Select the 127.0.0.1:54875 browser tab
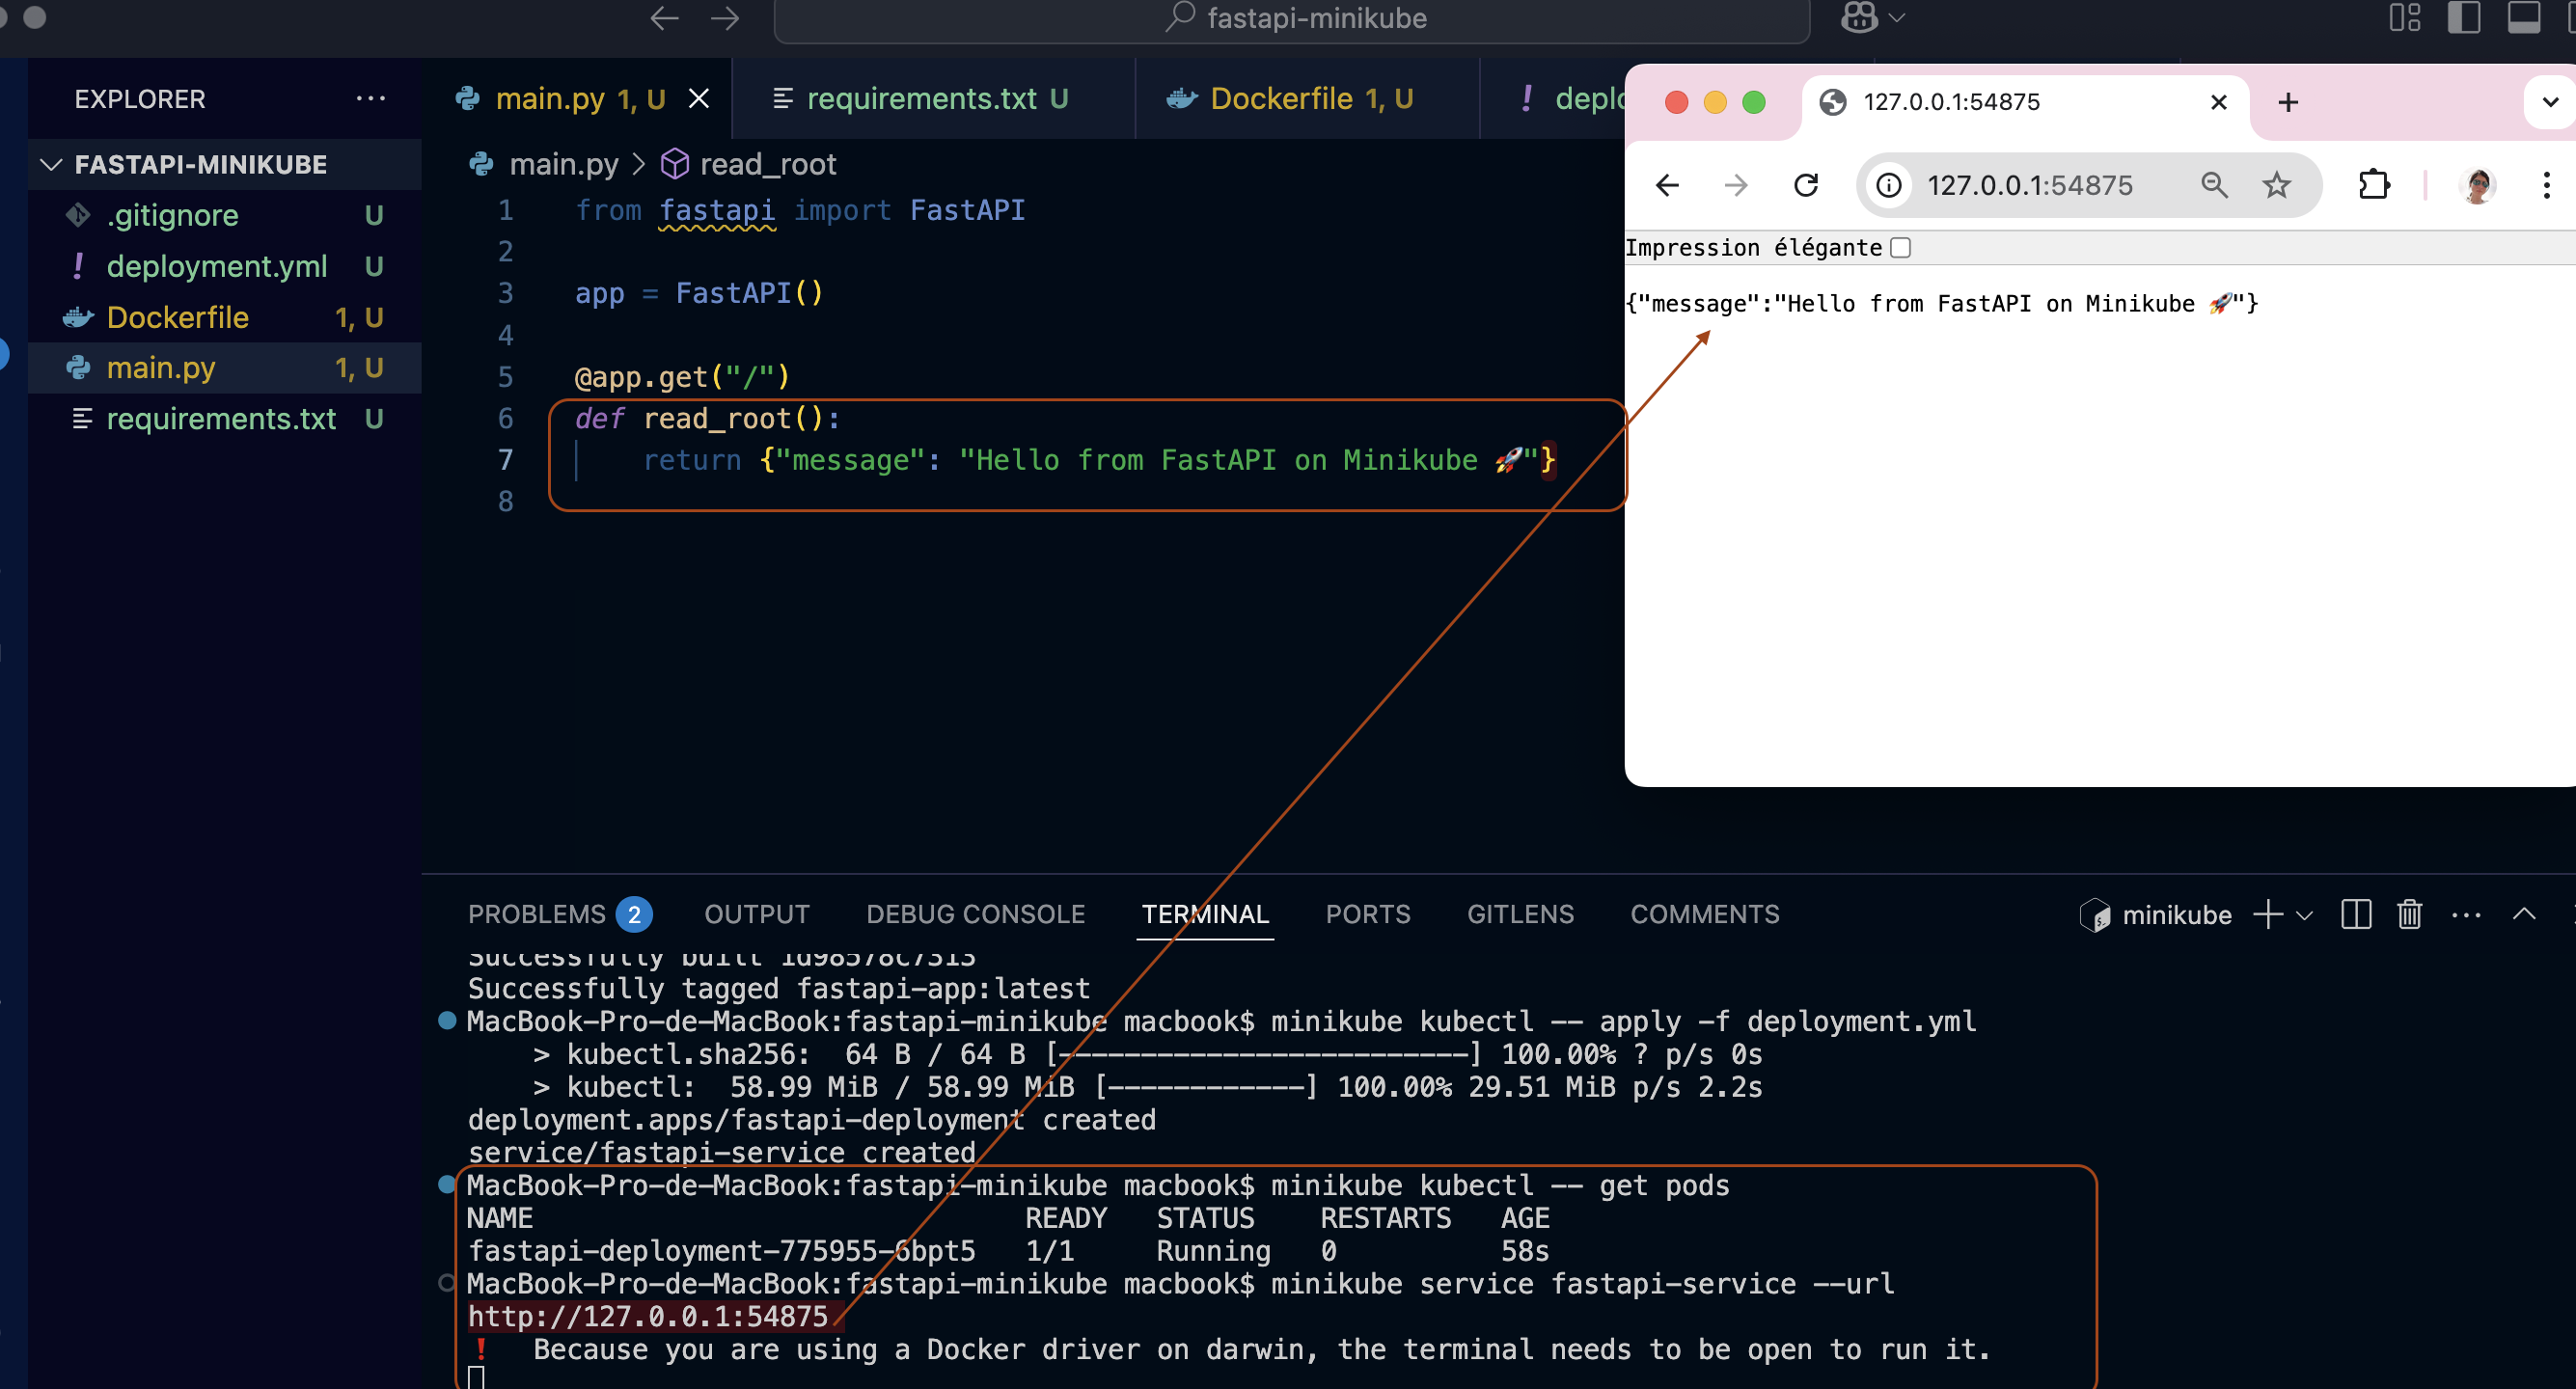 pos(2025,102)
